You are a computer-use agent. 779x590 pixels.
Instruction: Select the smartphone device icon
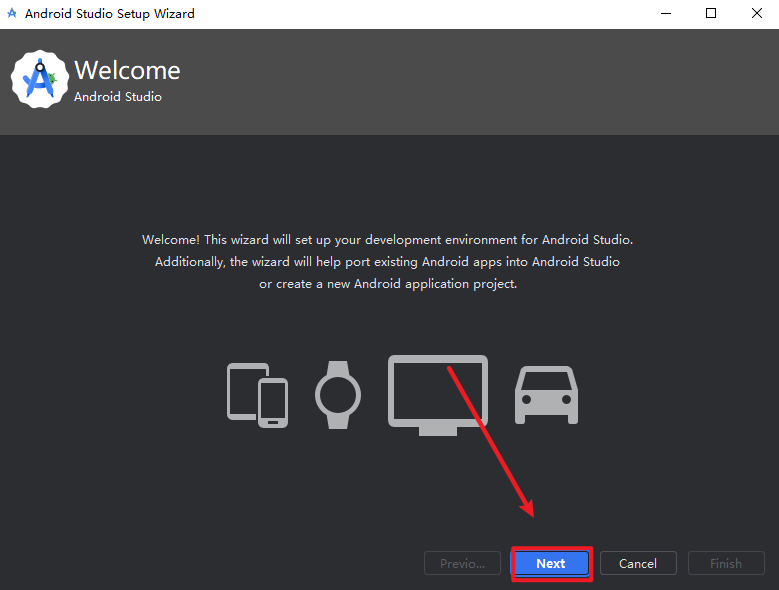pos(273,402)
